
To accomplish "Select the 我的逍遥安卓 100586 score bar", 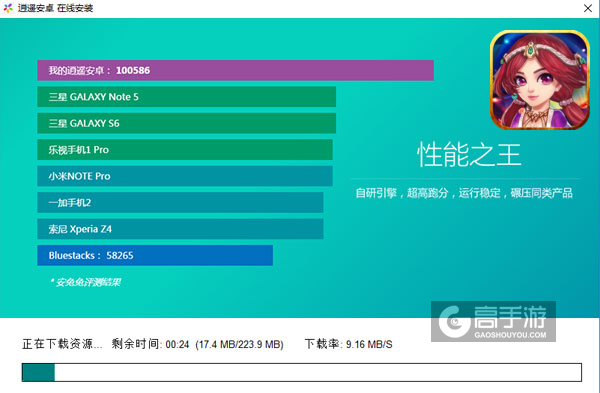I will (x=235, y=70).
